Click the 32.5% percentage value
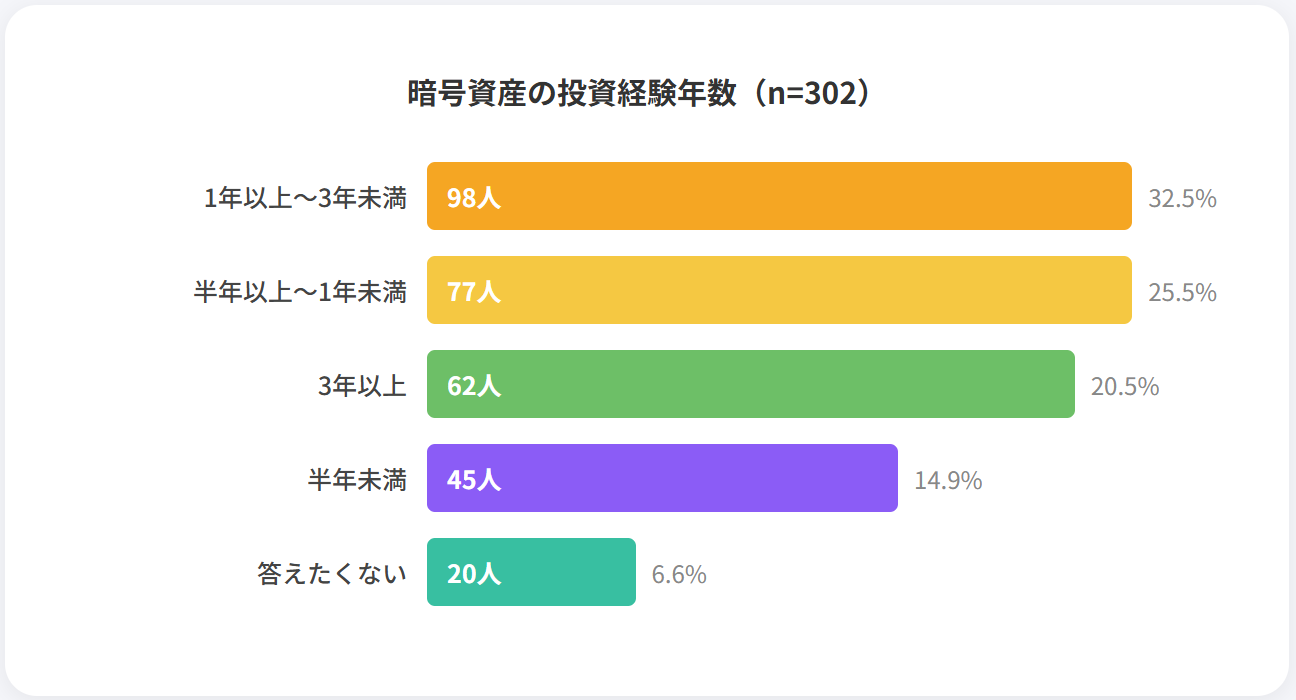The image size is (1296, 700). click(x=1182, y=198)
